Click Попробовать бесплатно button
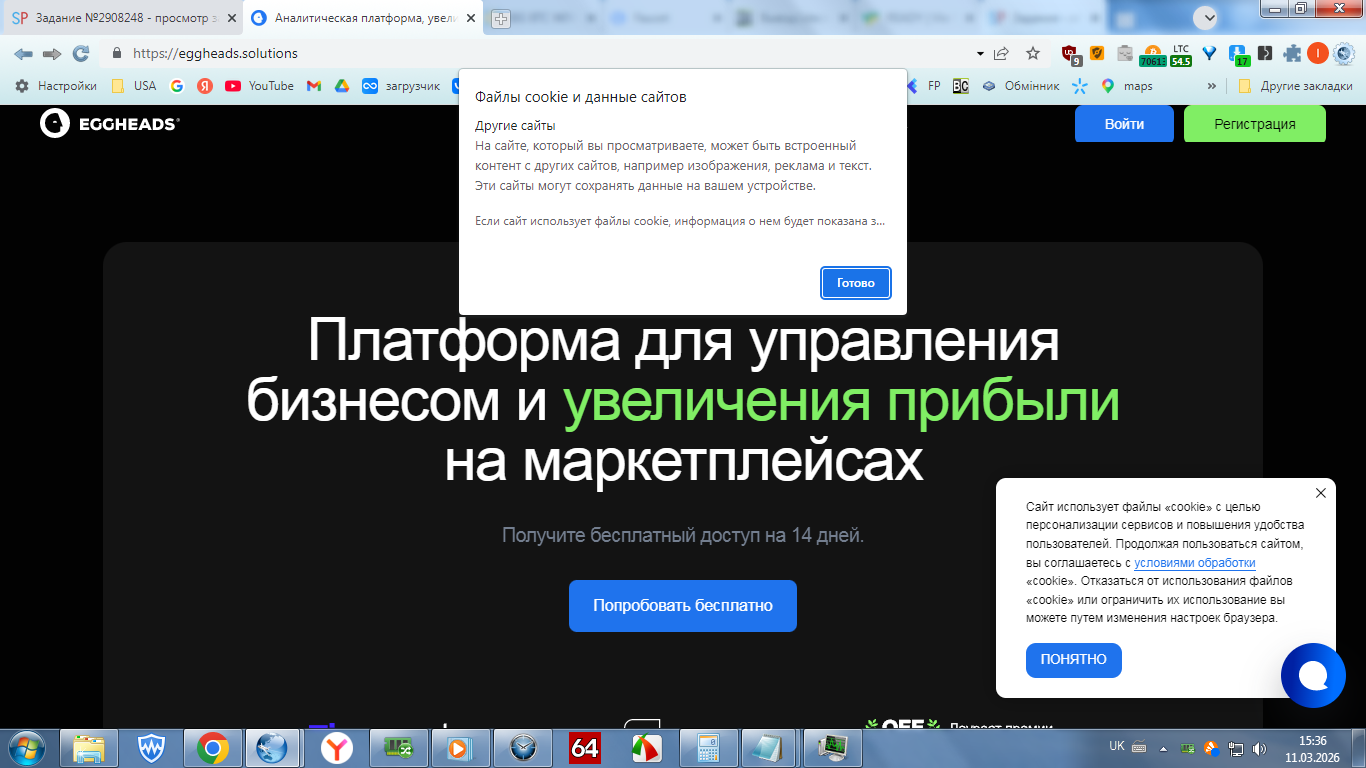This screenshot has width=1366, height=768. click(x=683, y=606)
